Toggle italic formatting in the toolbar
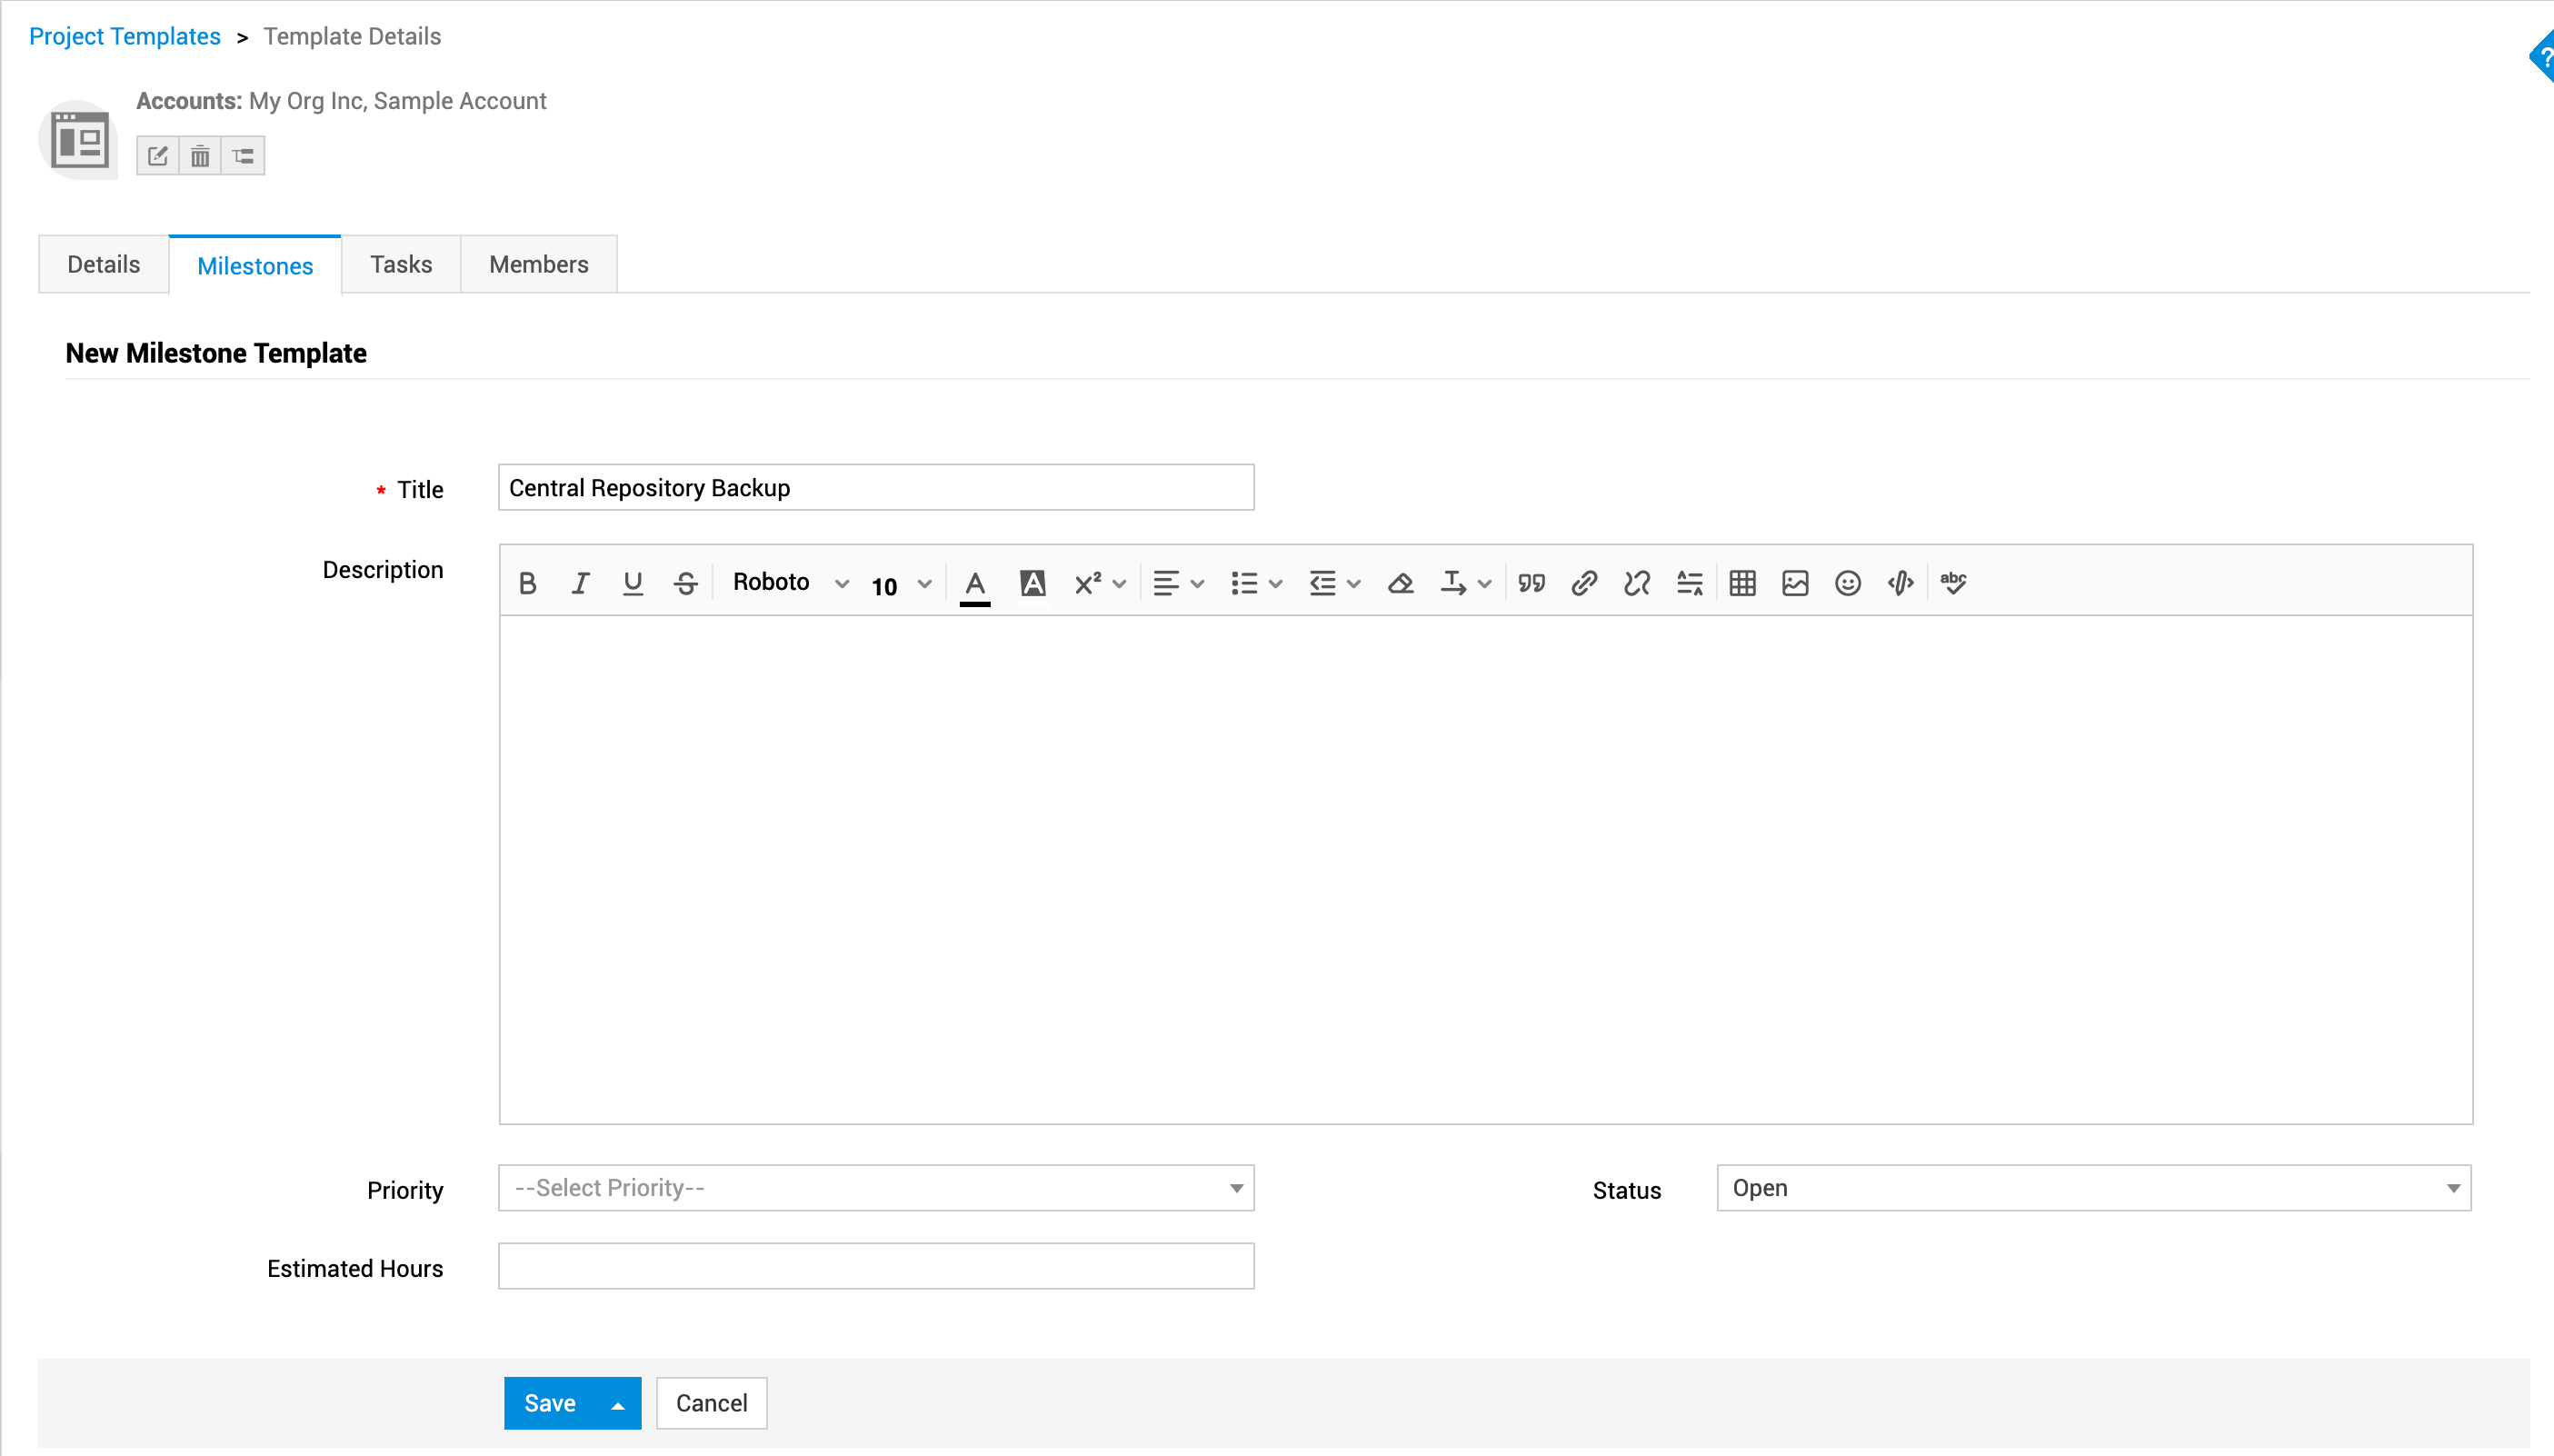Image resolution: width=2554 pixels, height=1456 pixels. [580, 583]
